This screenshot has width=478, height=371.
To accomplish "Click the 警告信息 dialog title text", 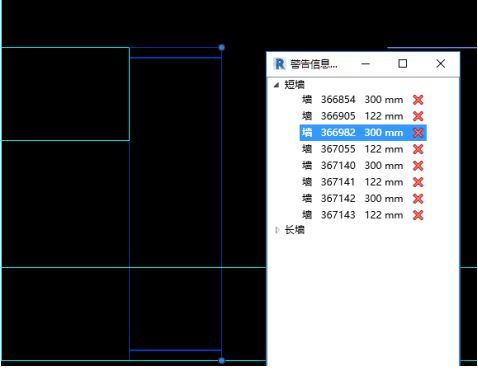I will (314, 64).
